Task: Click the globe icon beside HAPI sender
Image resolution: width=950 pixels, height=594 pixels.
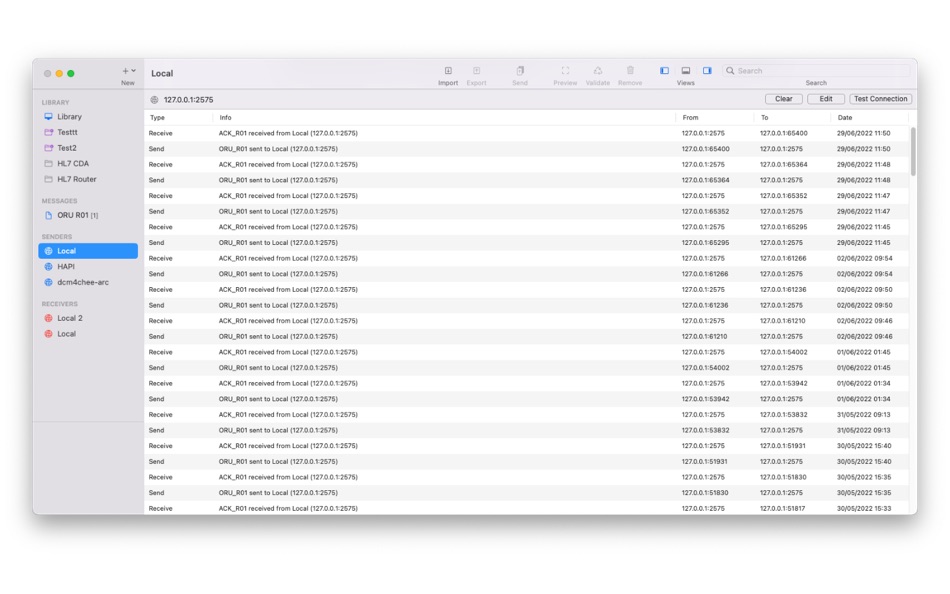Action: coord(48,266)
